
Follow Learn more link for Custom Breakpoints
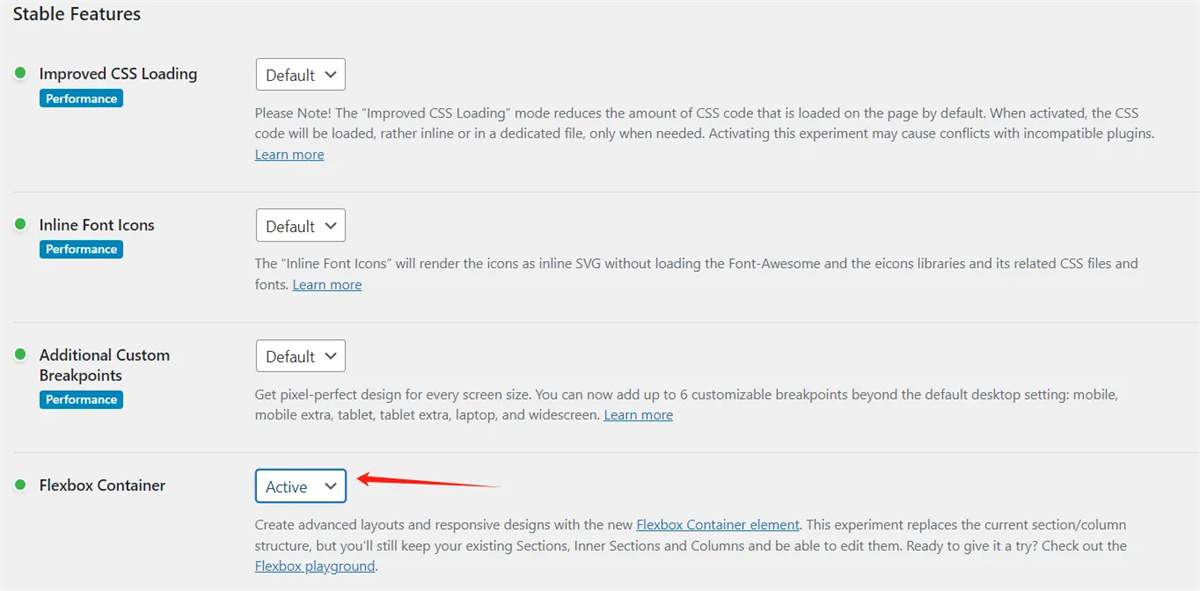638,414
